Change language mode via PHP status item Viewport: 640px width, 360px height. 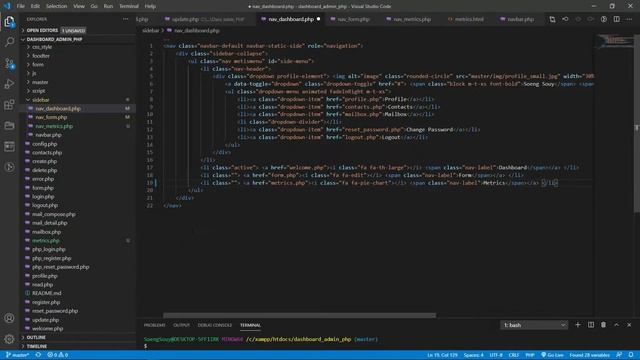point(530,355)
